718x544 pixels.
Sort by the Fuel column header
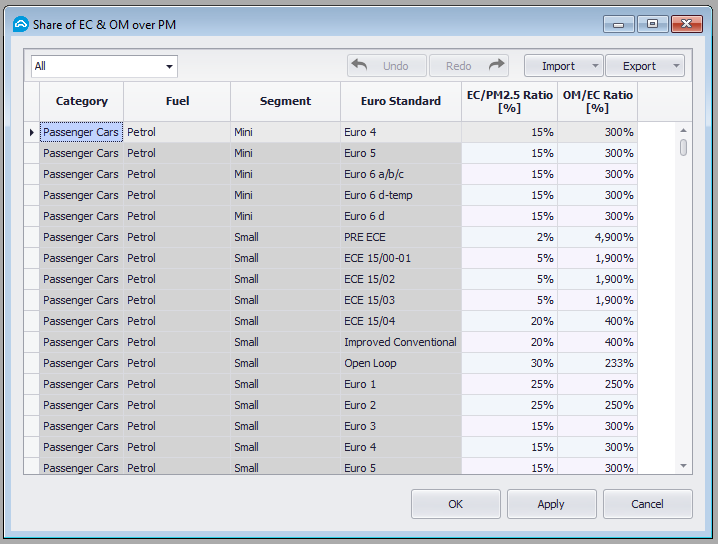tap(177, 102)
